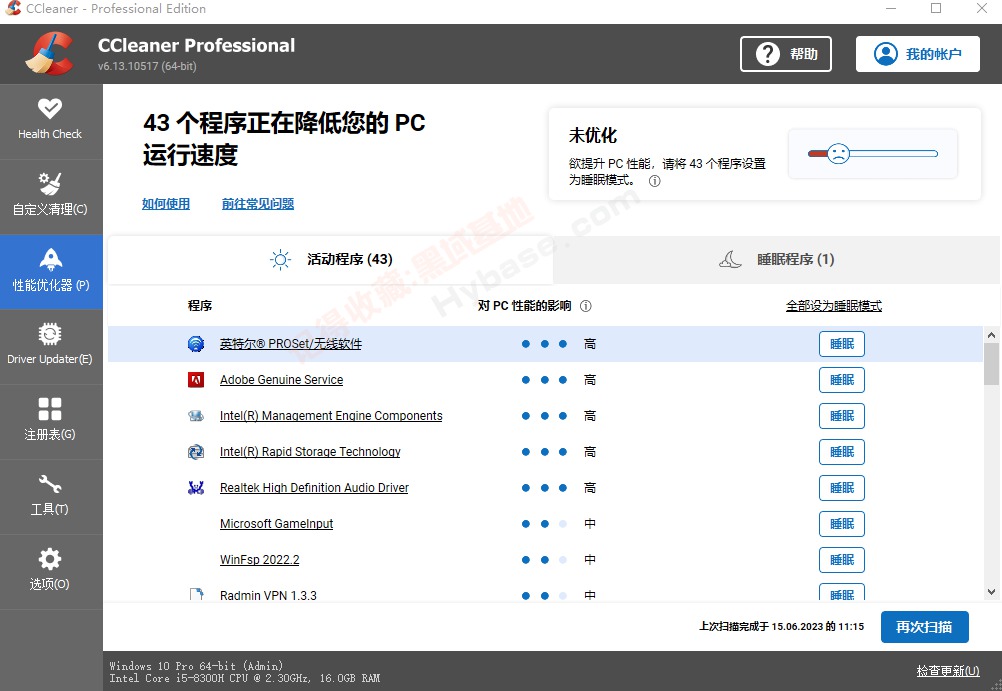Open Adobe Genuine Service link
The width and height of the screenshot is (1002, 691).
pyautogui.click(x=281, y=380)
